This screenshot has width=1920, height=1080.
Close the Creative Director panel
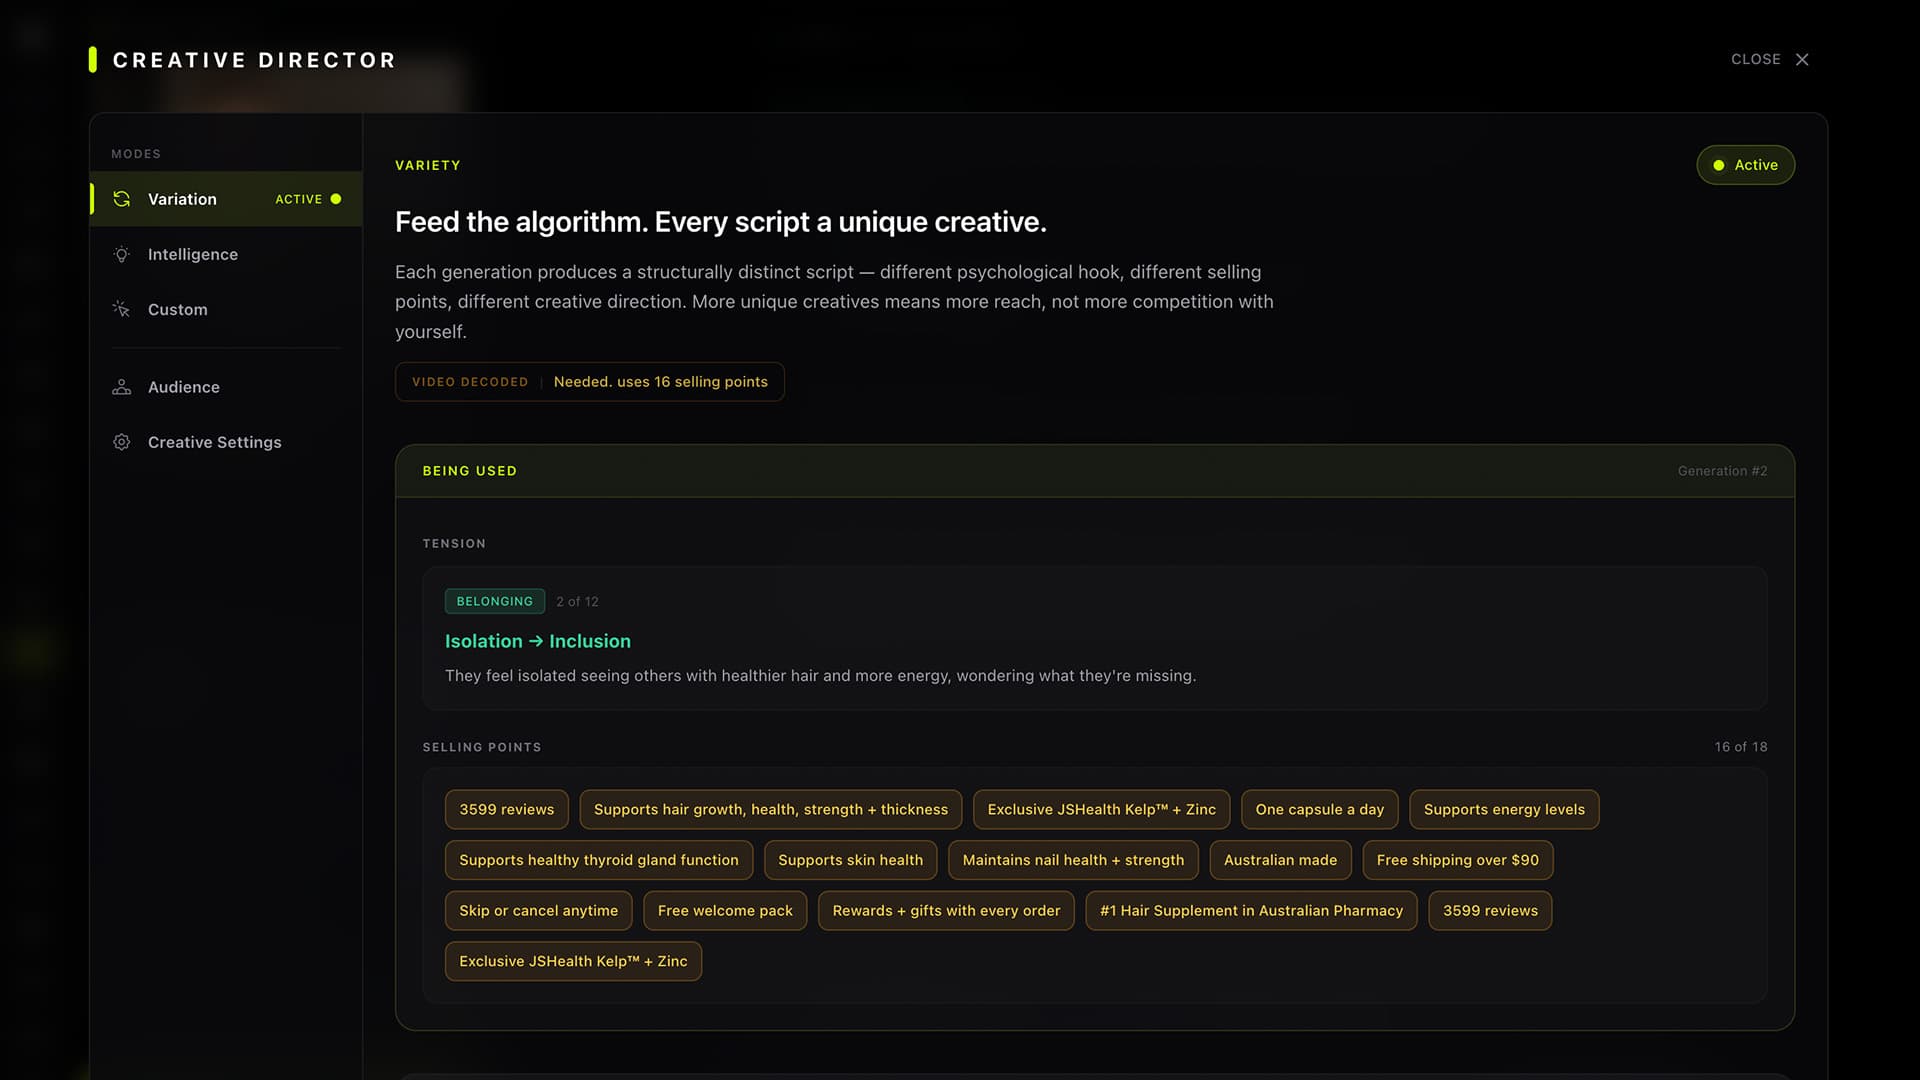tap(1770, 60)
